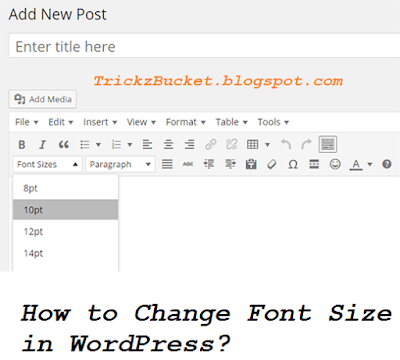Select 12pt font size
The height and width of the screenshot is (360, 400).
click(x=65, y=232)
